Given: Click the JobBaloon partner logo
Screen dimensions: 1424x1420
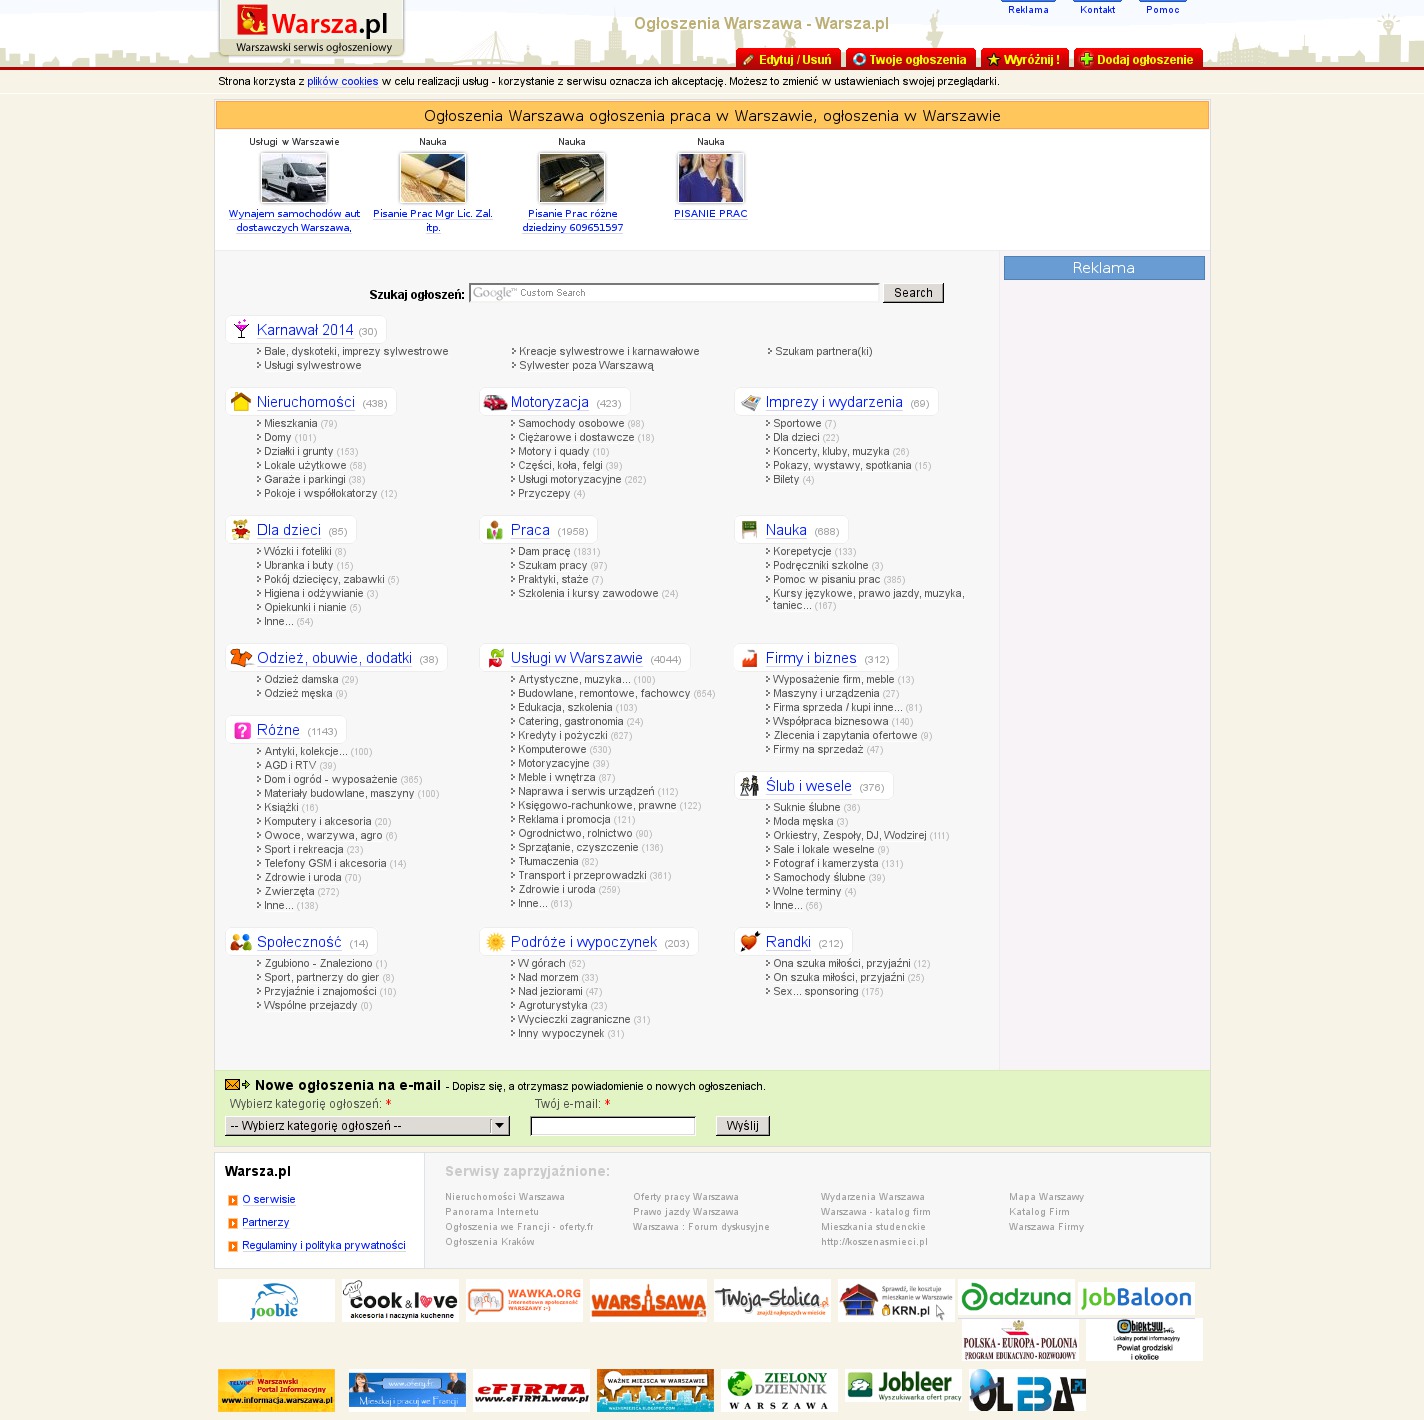Looking at the screenshot, I should (1136, 1298).
